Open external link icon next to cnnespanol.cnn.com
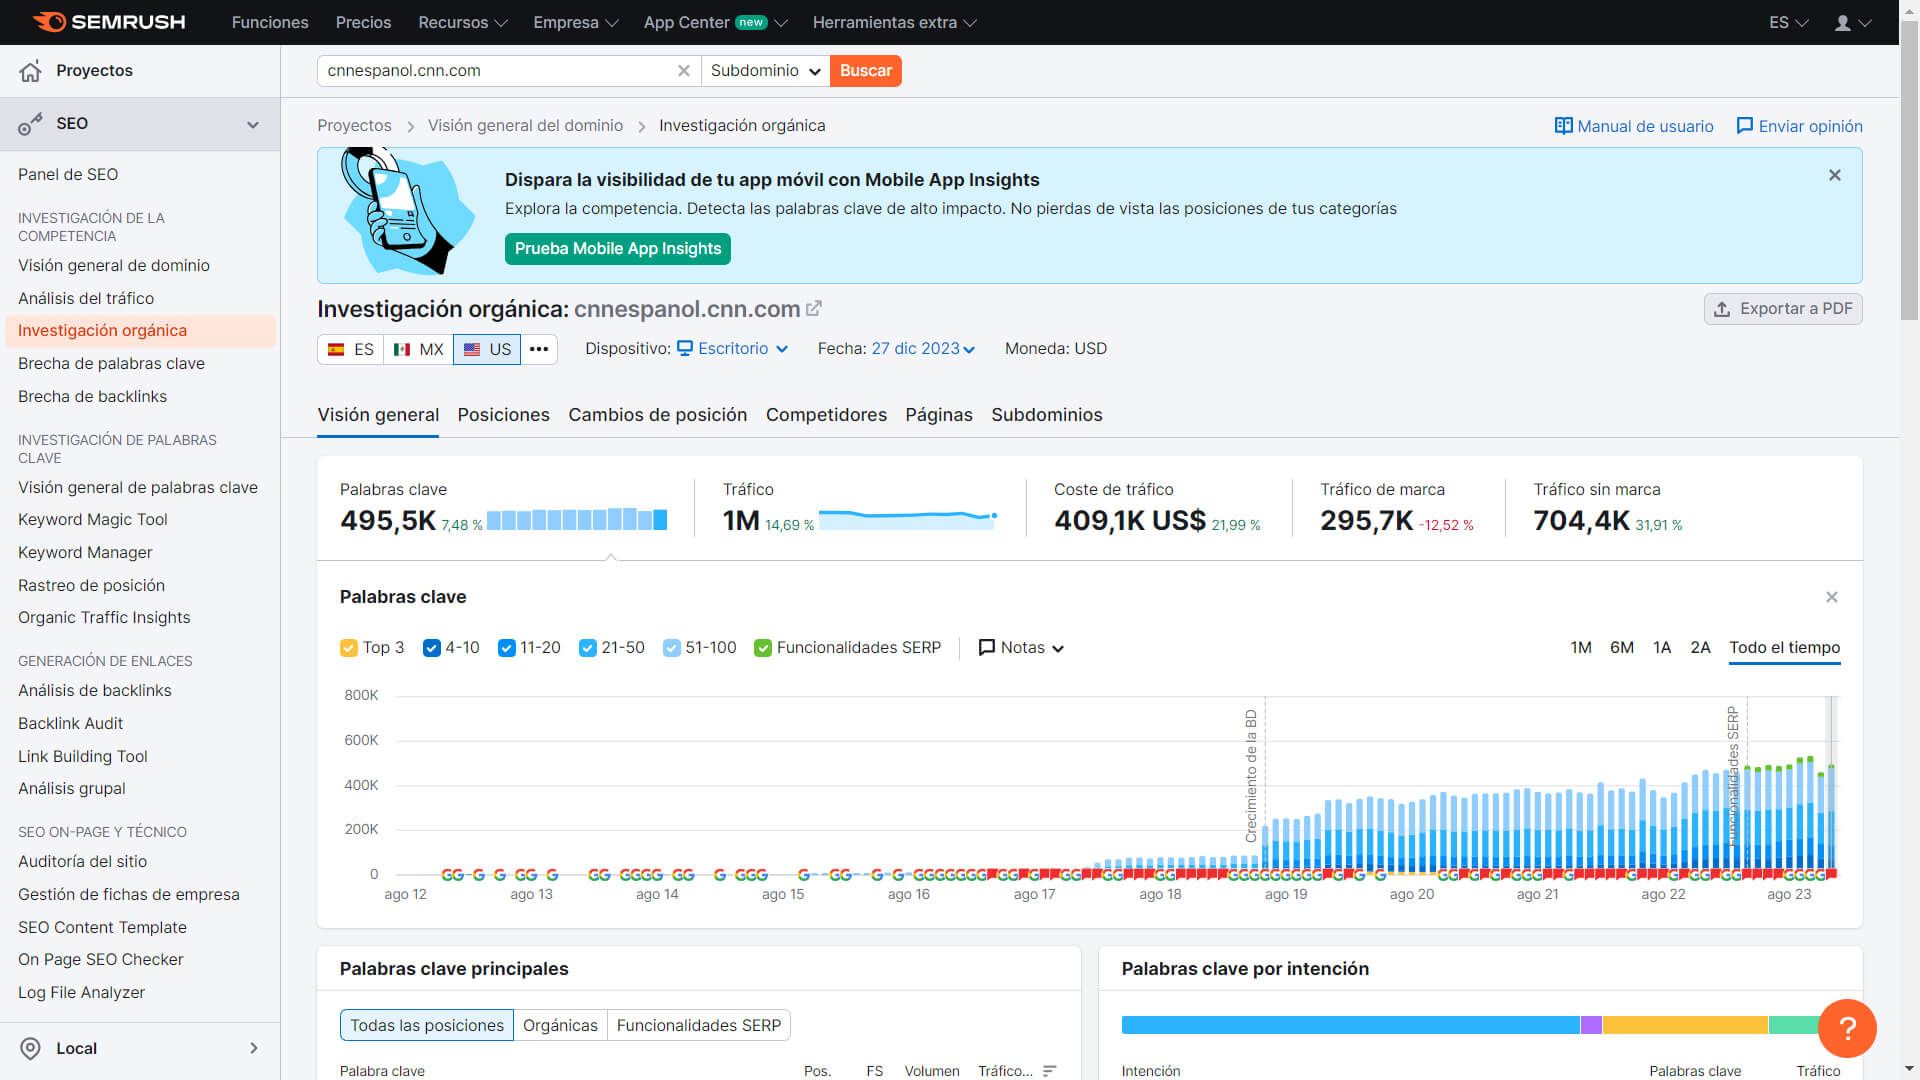Viewport: 1920px width, 1080px height. point(814,309)
